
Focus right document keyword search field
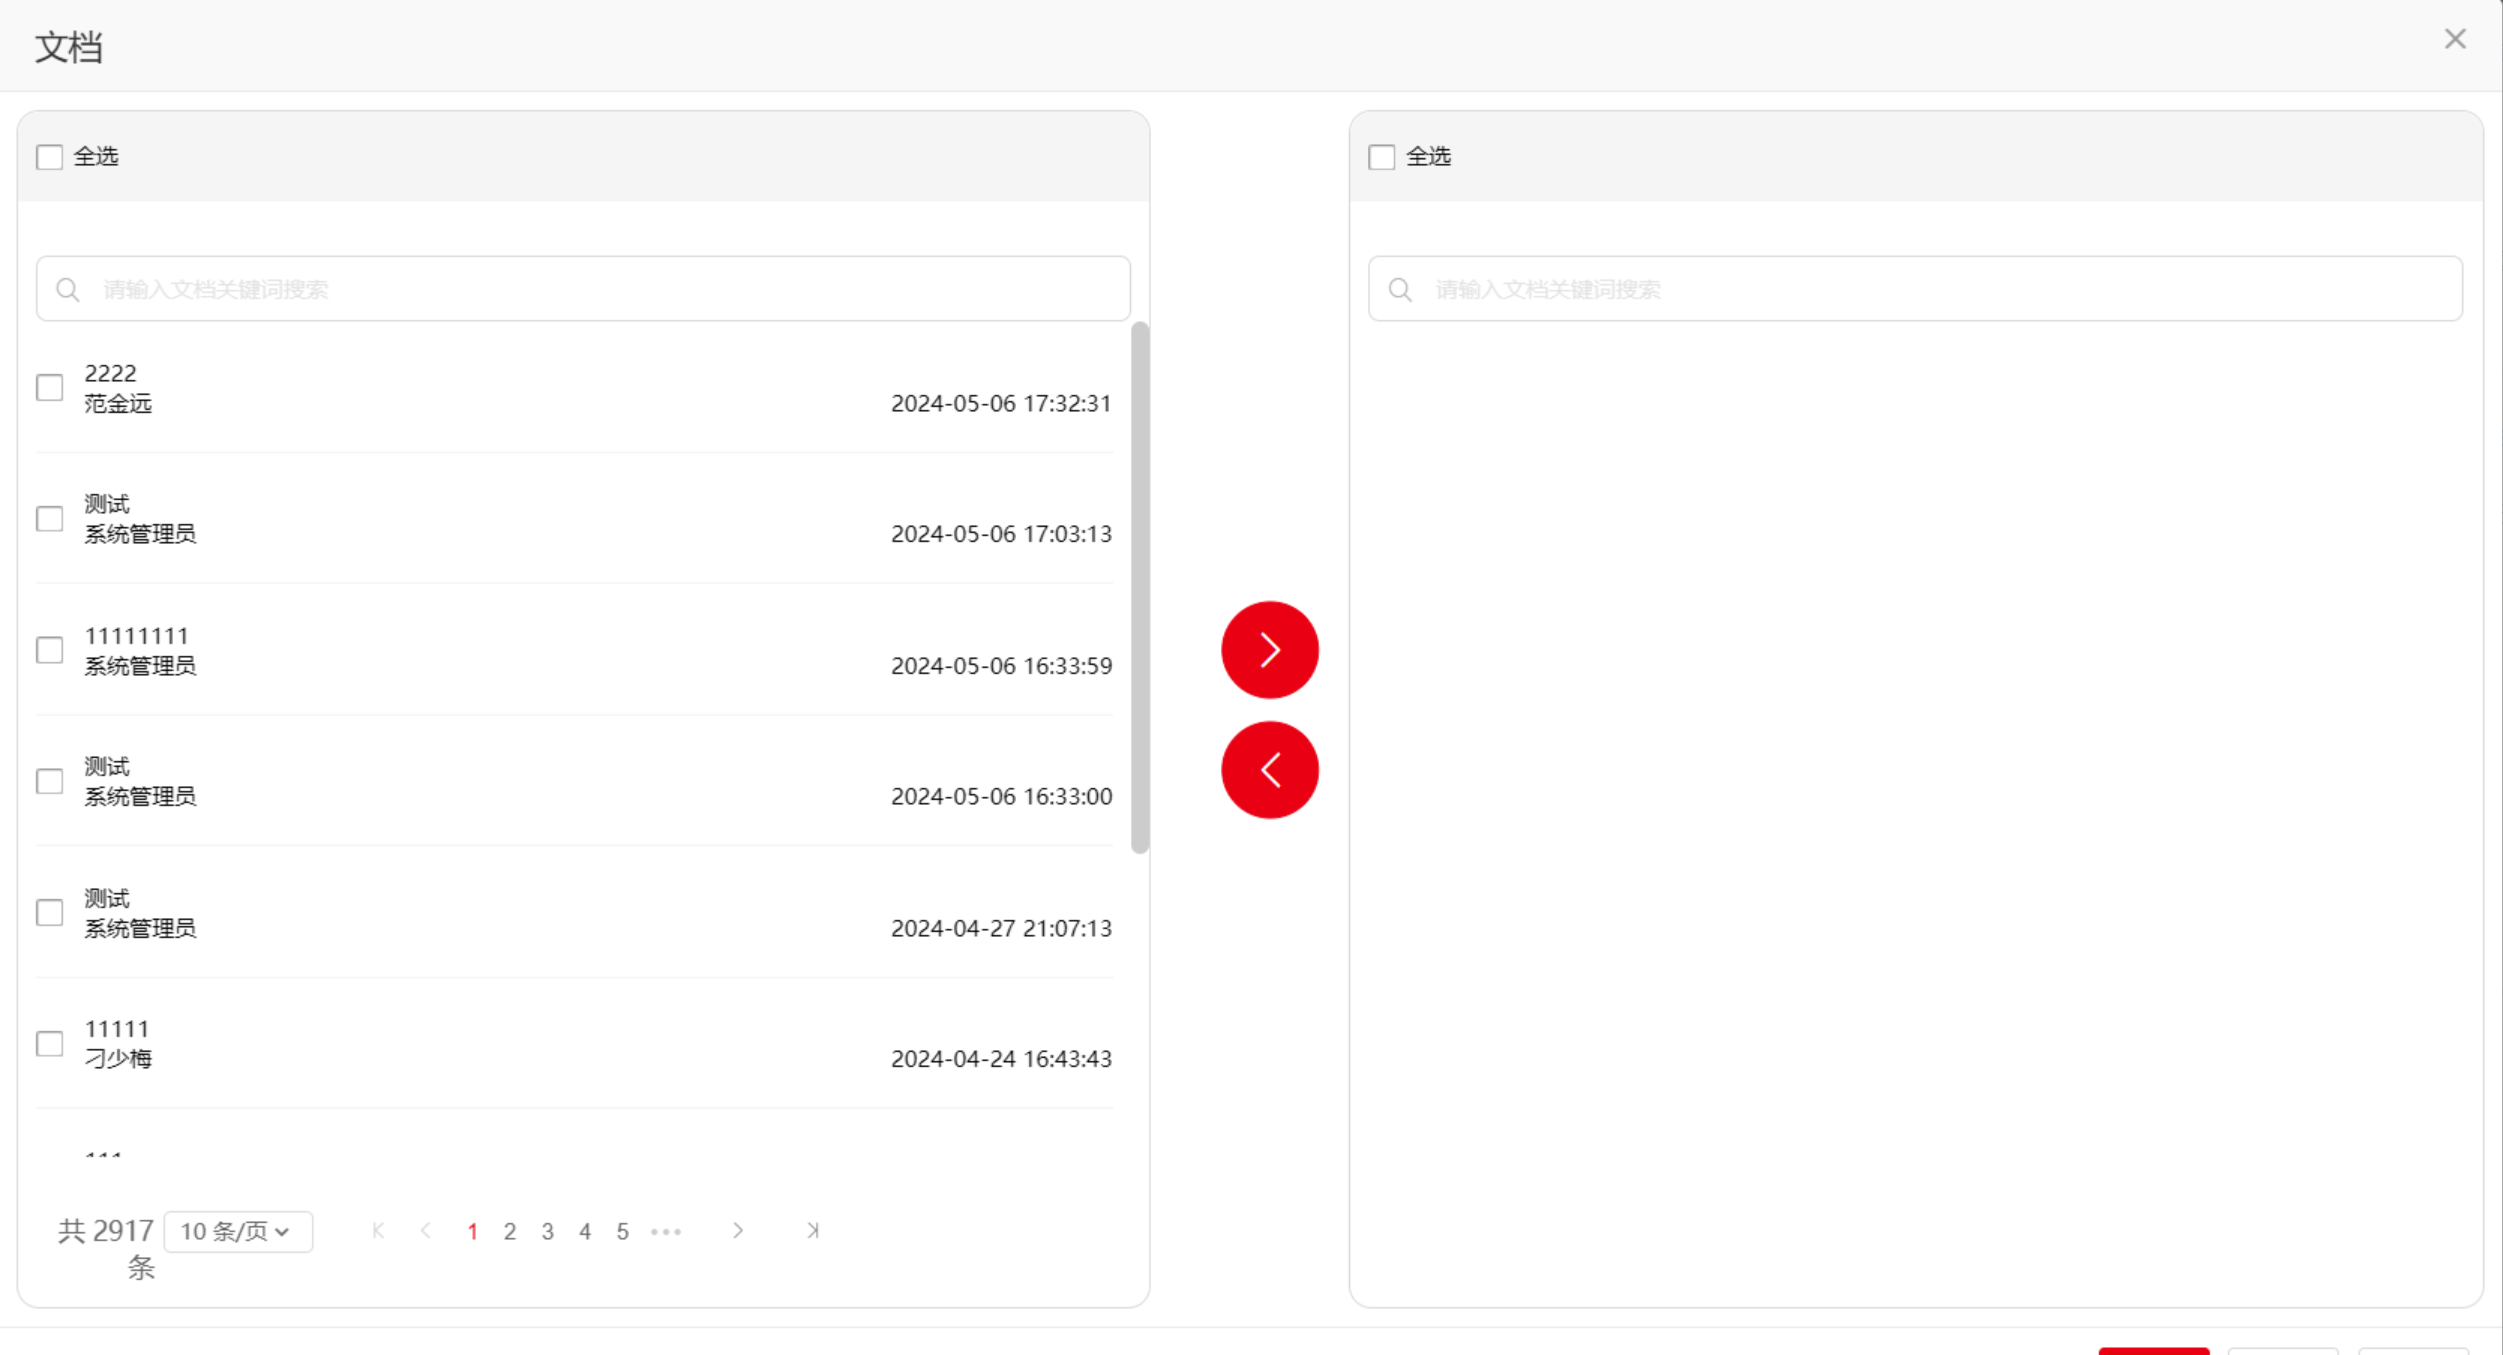(1915, 289)
